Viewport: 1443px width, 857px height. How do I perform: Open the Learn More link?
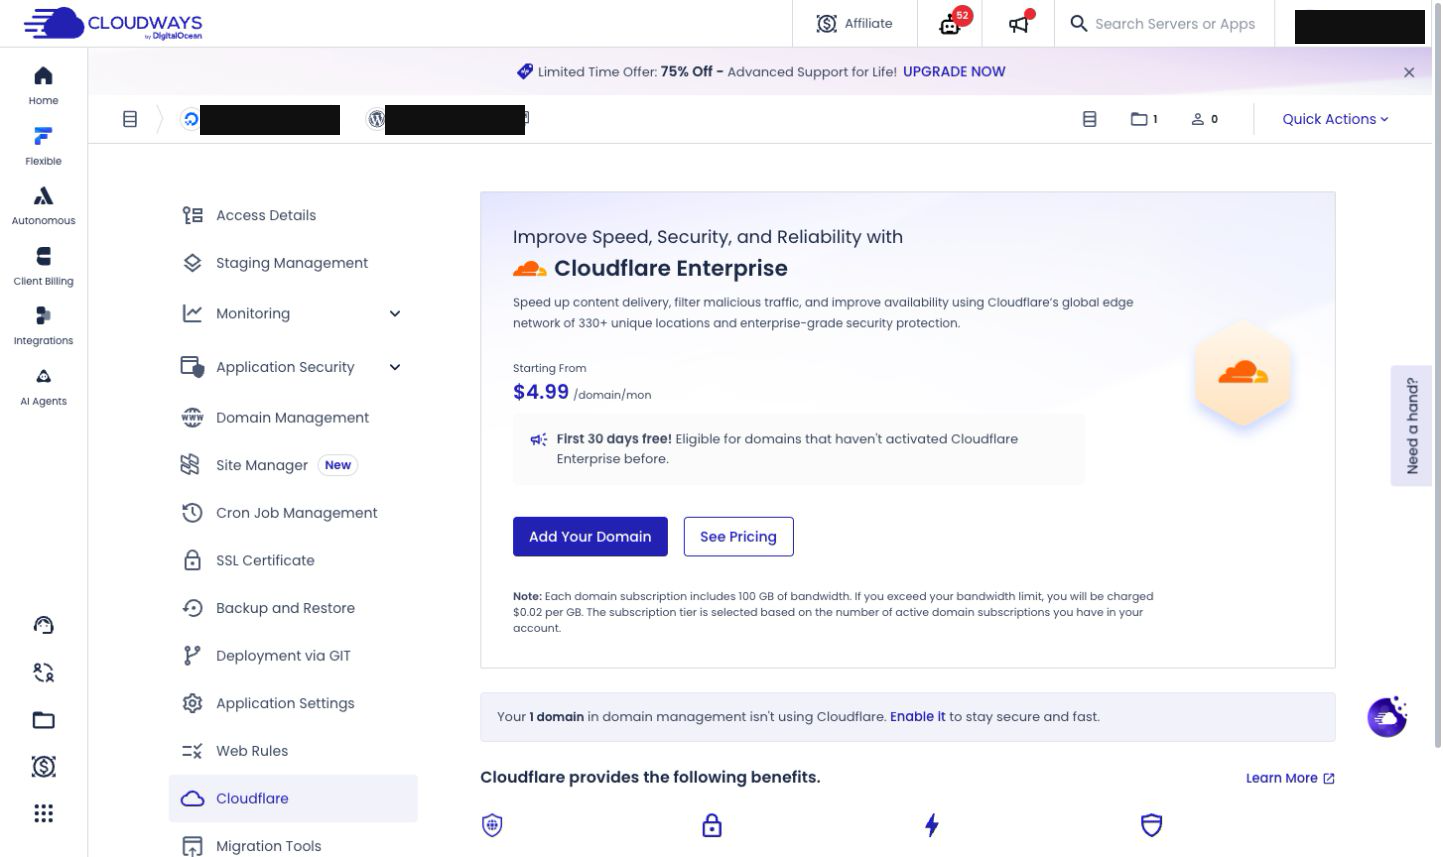pos(1290,778)
